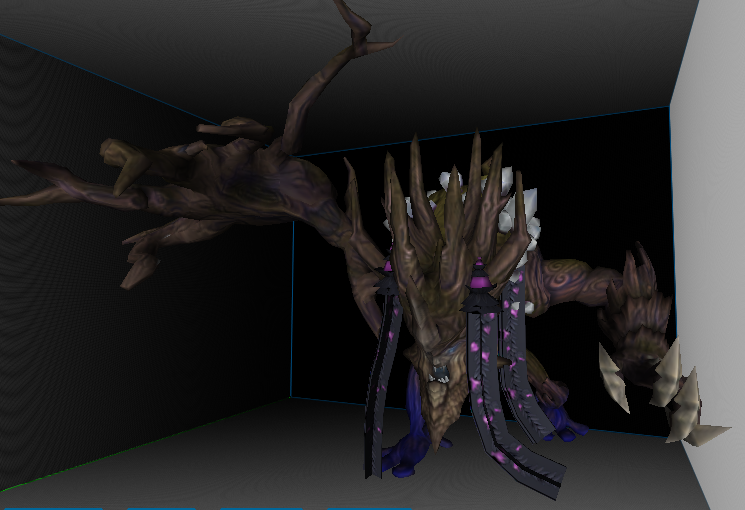This screenshot has height=510, width=745.
Task: Select the white crystal cluster behind the head
Action: (x=520, y=214)
